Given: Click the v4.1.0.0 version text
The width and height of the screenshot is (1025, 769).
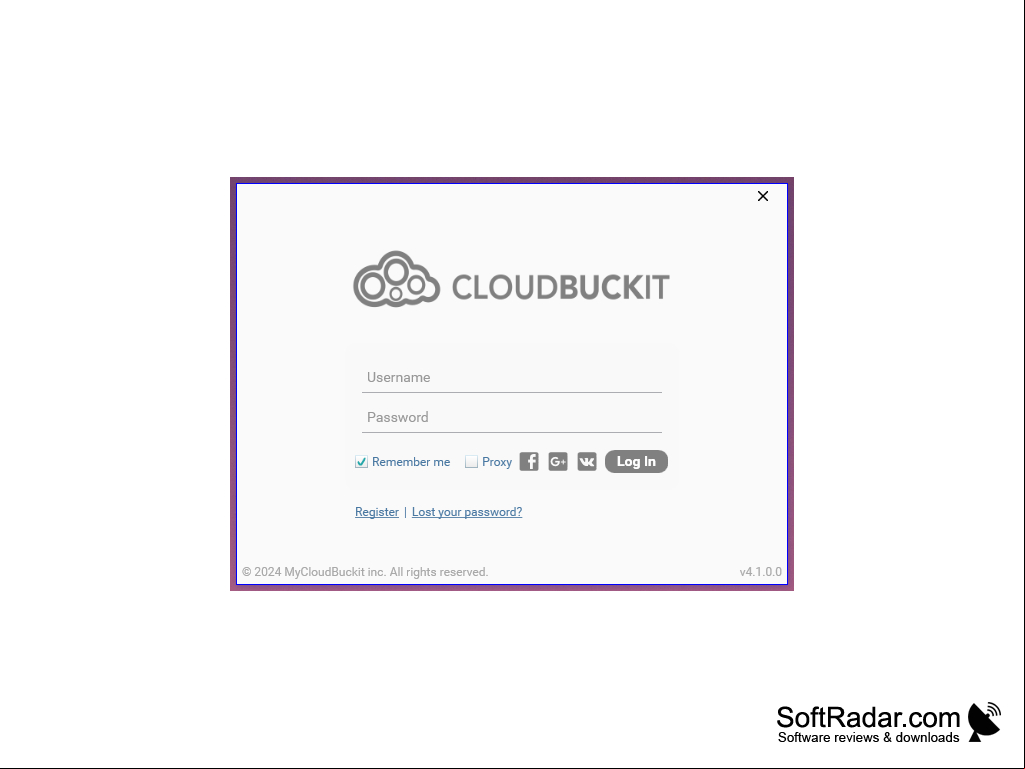Looking at the screenshot, I should pyautogui.click(x=760, y=572).
